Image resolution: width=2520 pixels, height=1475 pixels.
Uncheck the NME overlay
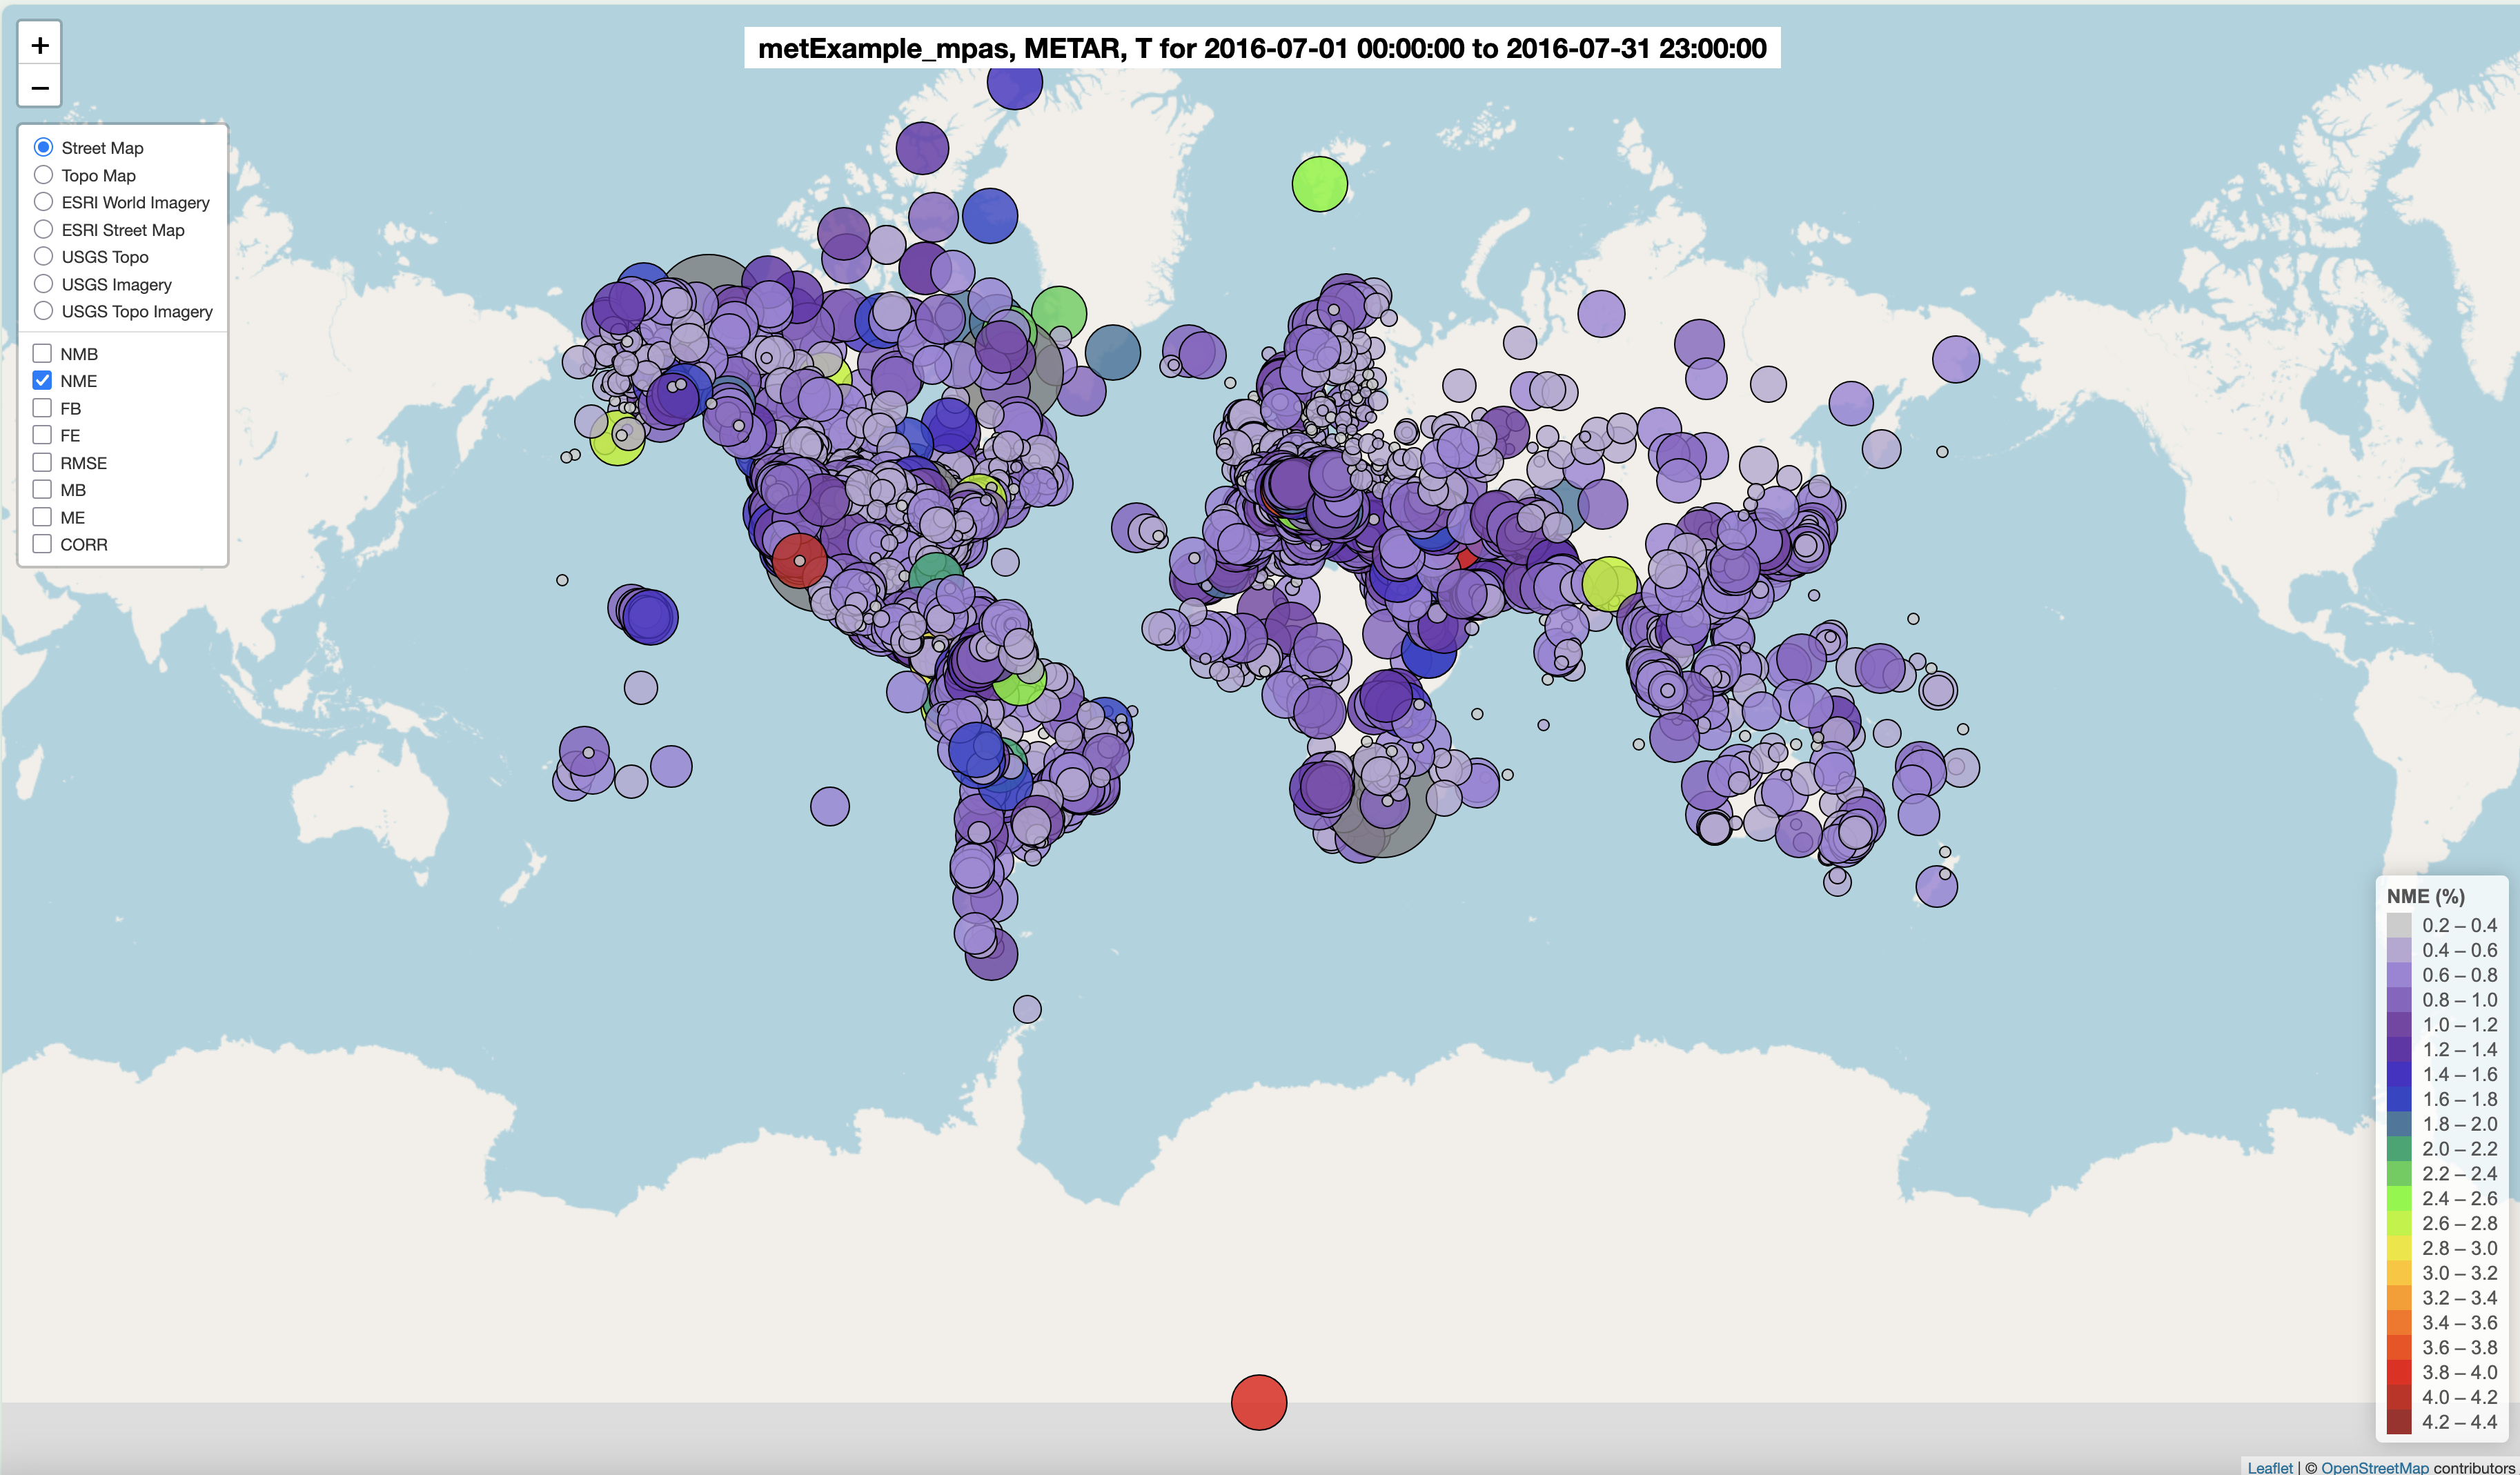(x=42, y=380)
